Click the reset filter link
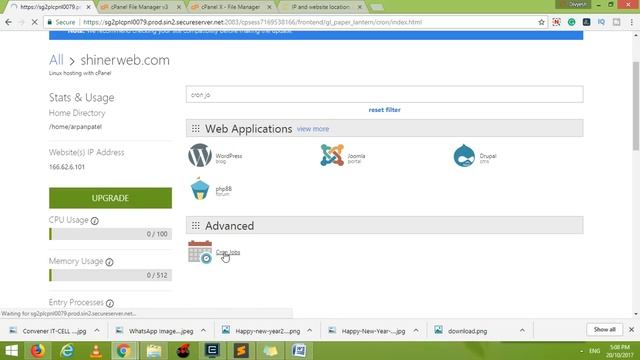This screenshot has width=640, height=360. 384,110
